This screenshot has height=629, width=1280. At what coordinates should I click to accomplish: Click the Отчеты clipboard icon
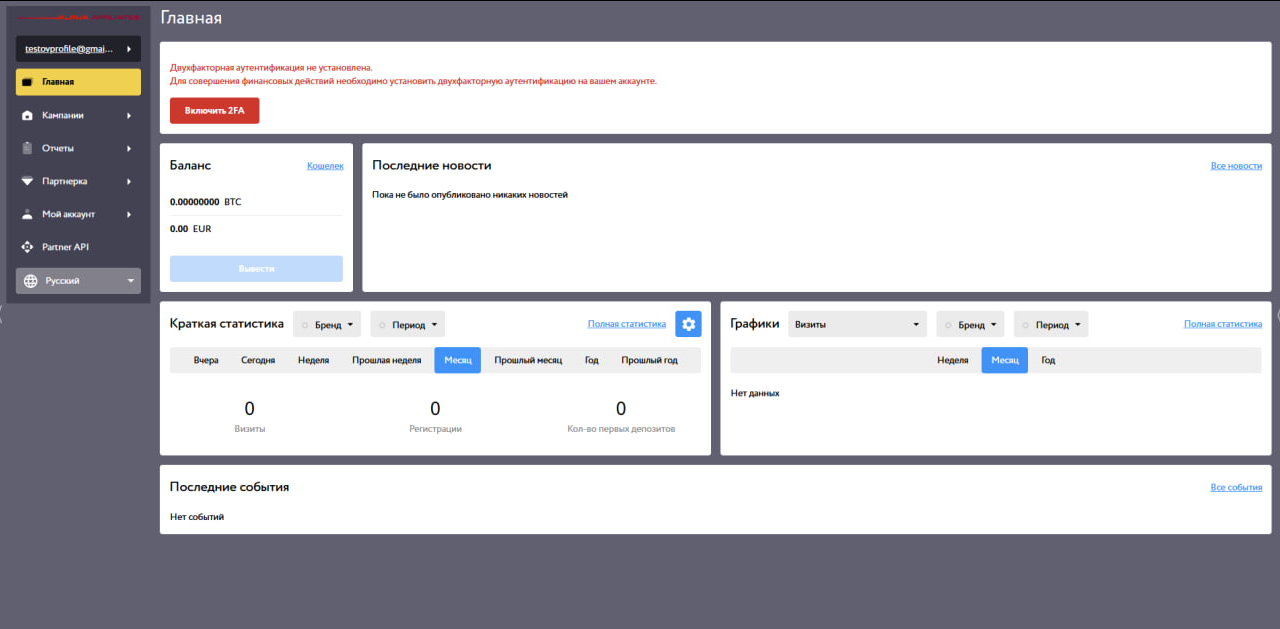(x=28, y=148)
